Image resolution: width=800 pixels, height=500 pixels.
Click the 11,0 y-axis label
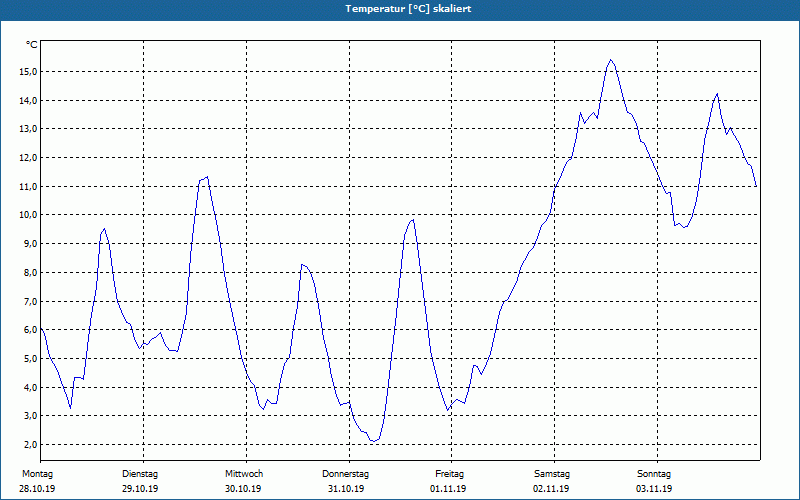[x=28, y=187]
